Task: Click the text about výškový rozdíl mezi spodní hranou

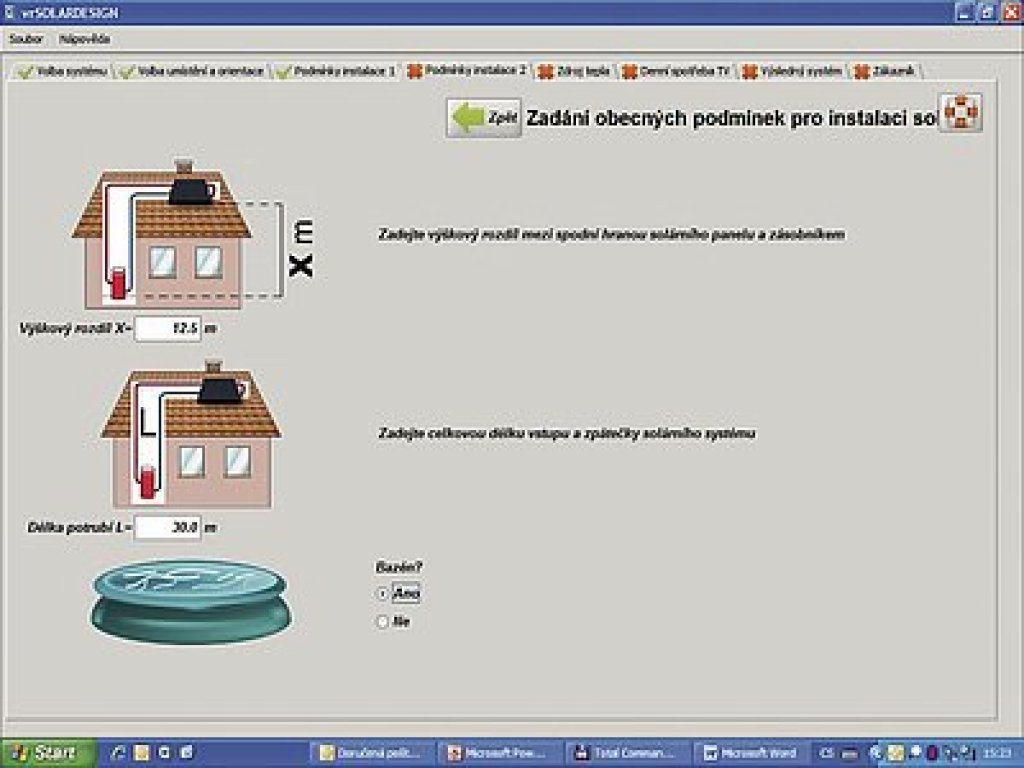Action: click(x=611, y=234)
